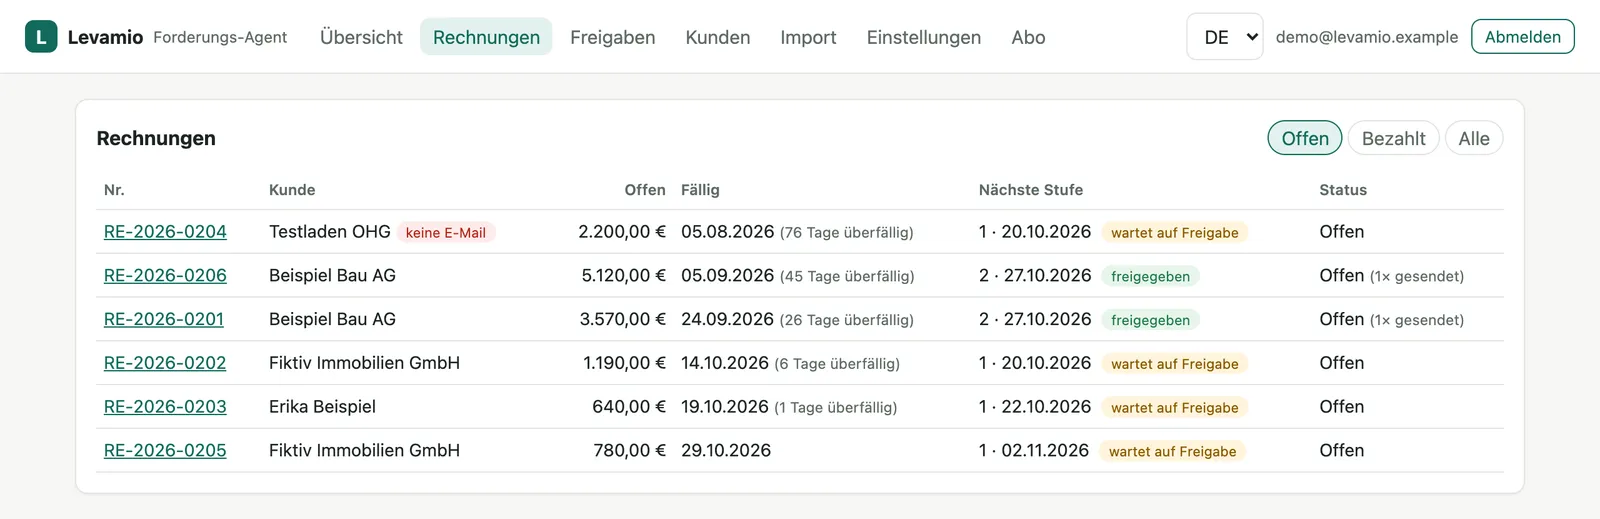The width and height of the screenshot is (1600, 519).
Task: Open invoice RE-2026-0202
Action: (165, 363)
